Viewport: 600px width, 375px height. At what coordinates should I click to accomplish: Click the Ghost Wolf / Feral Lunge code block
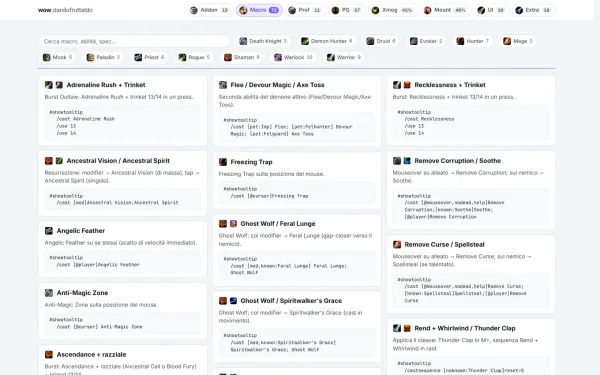click(297, 266)
